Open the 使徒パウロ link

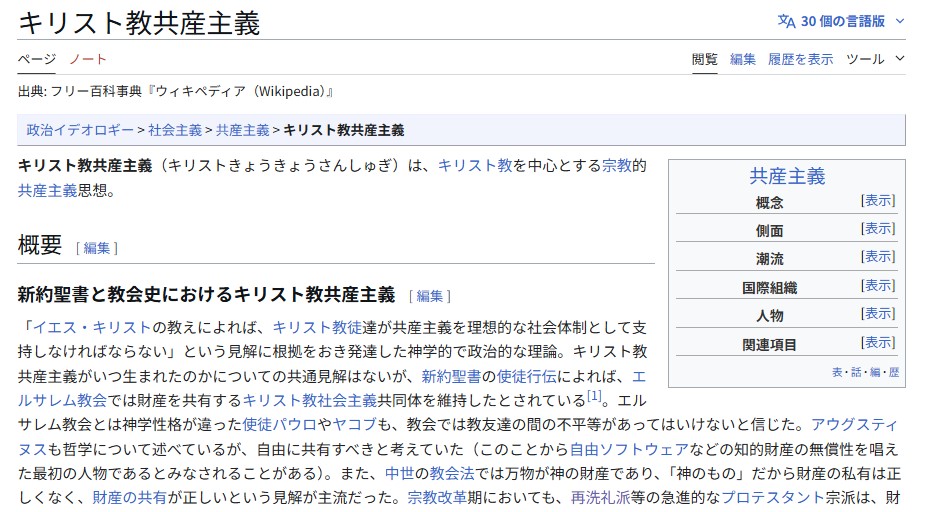pos(279,425)
